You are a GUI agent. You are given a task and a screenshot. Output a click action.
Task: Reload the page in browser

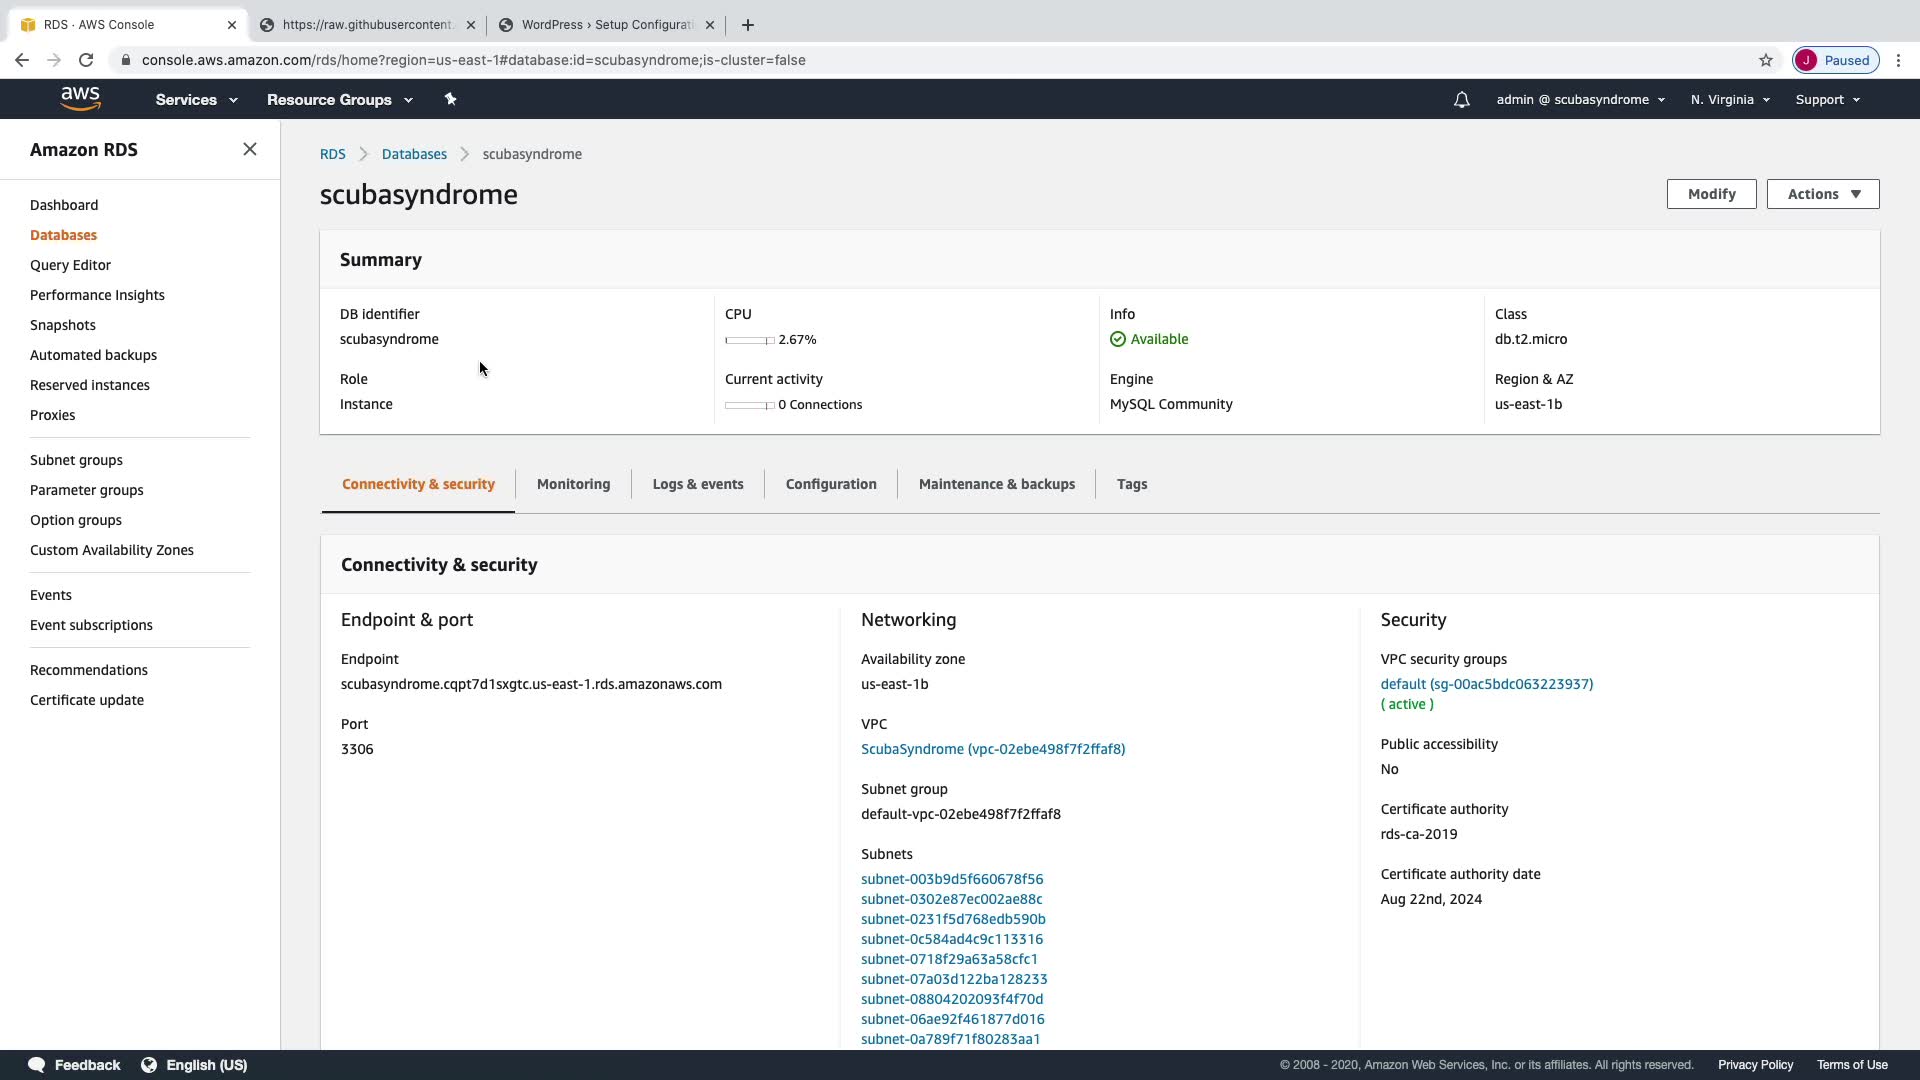pos(86,60)
